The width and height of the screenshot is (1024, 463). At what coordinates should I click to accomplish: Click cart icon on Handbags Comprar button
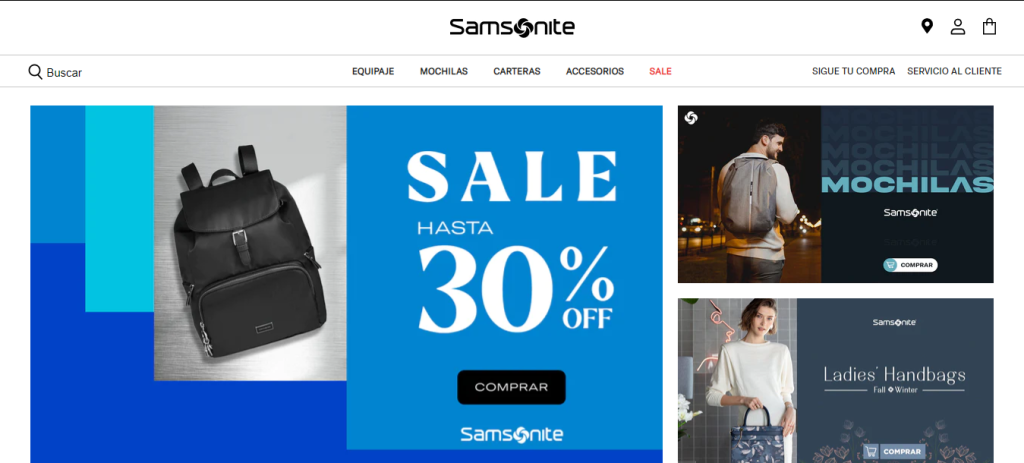click(x=870, y=451)
